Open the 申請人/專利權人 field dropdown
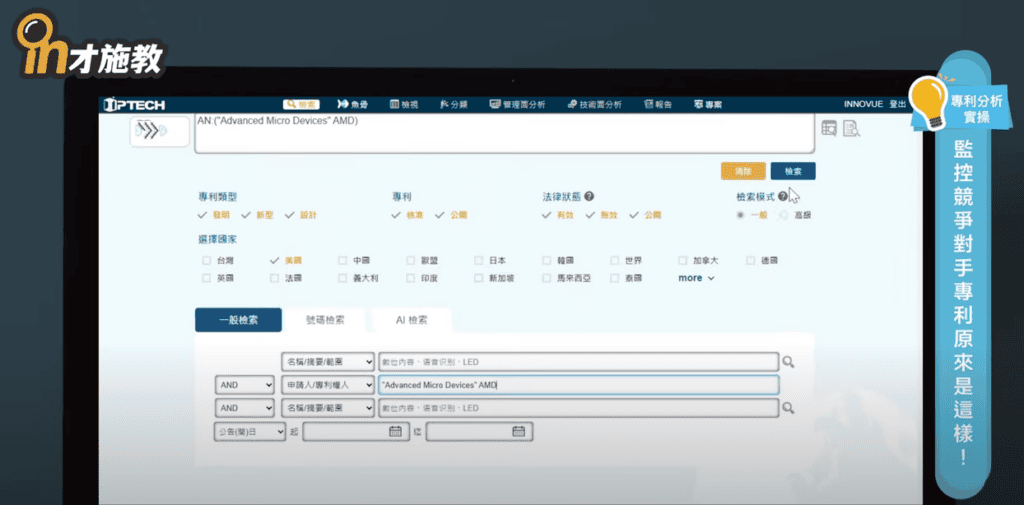Viewport: 1024px width, 505px height. point(327,385)
